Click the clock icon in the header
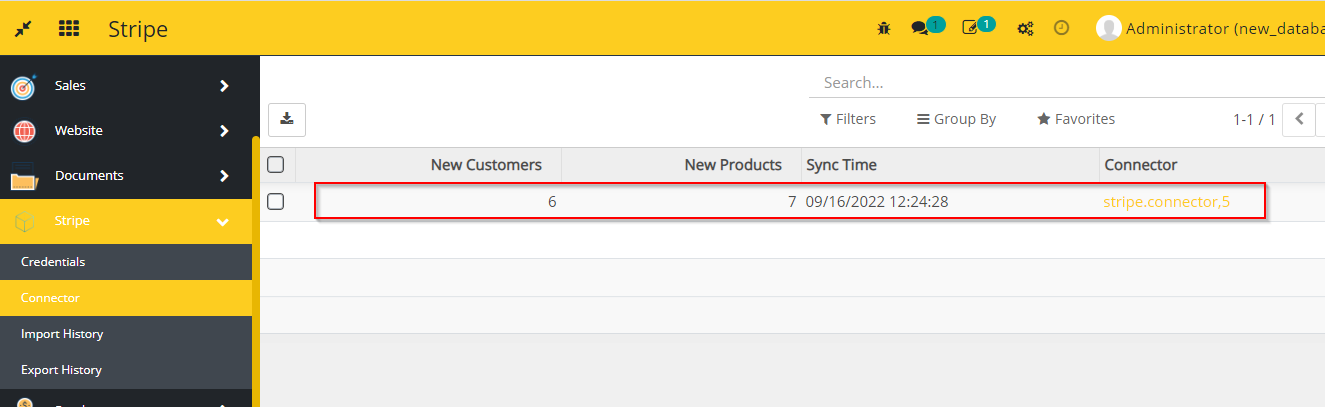The height and width of the screenshot is (407, 1325). tap(1062, 29)
